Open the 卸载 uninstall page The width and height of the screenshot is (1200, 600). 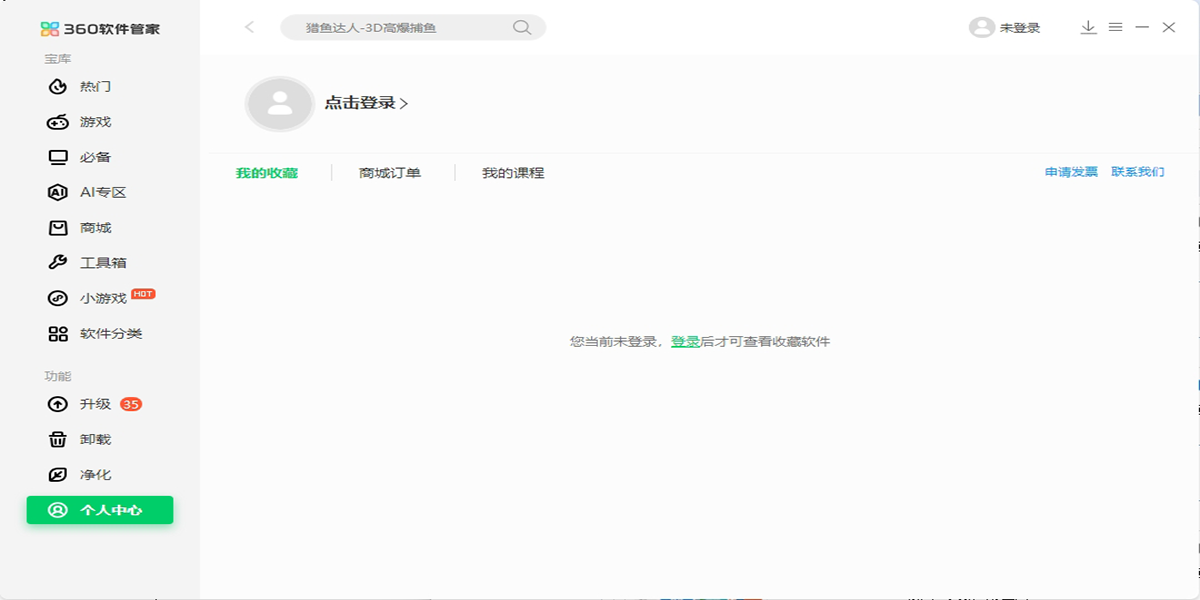point(95,440)
